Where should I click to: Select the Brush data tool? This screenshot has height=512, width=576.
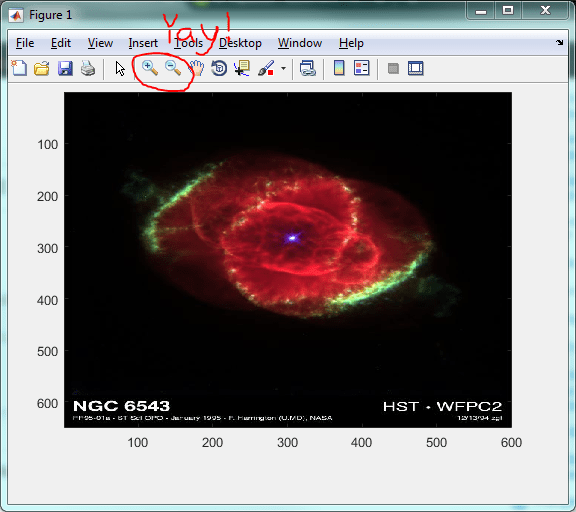point(266,68)
